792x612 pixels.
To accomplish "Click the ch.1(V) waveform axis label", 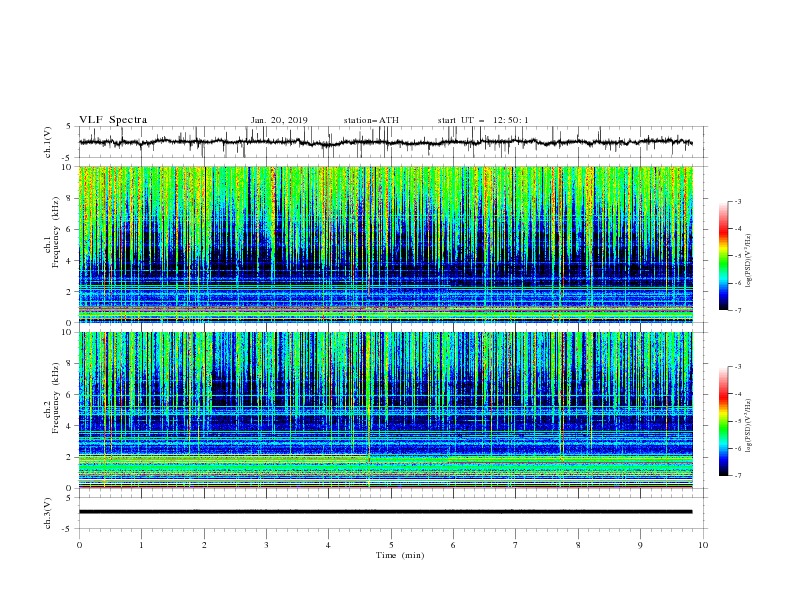I will click(x=48, y=142).
